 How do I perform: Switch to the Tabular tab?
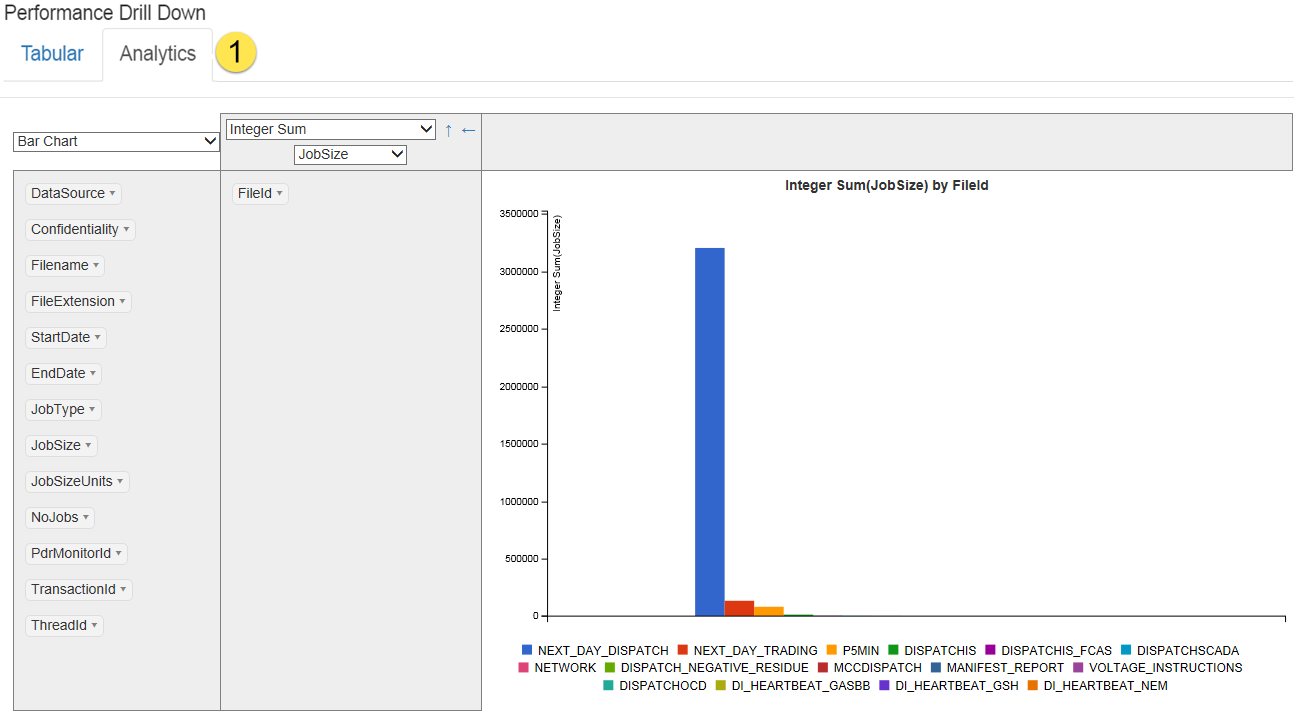click(52, 54)
